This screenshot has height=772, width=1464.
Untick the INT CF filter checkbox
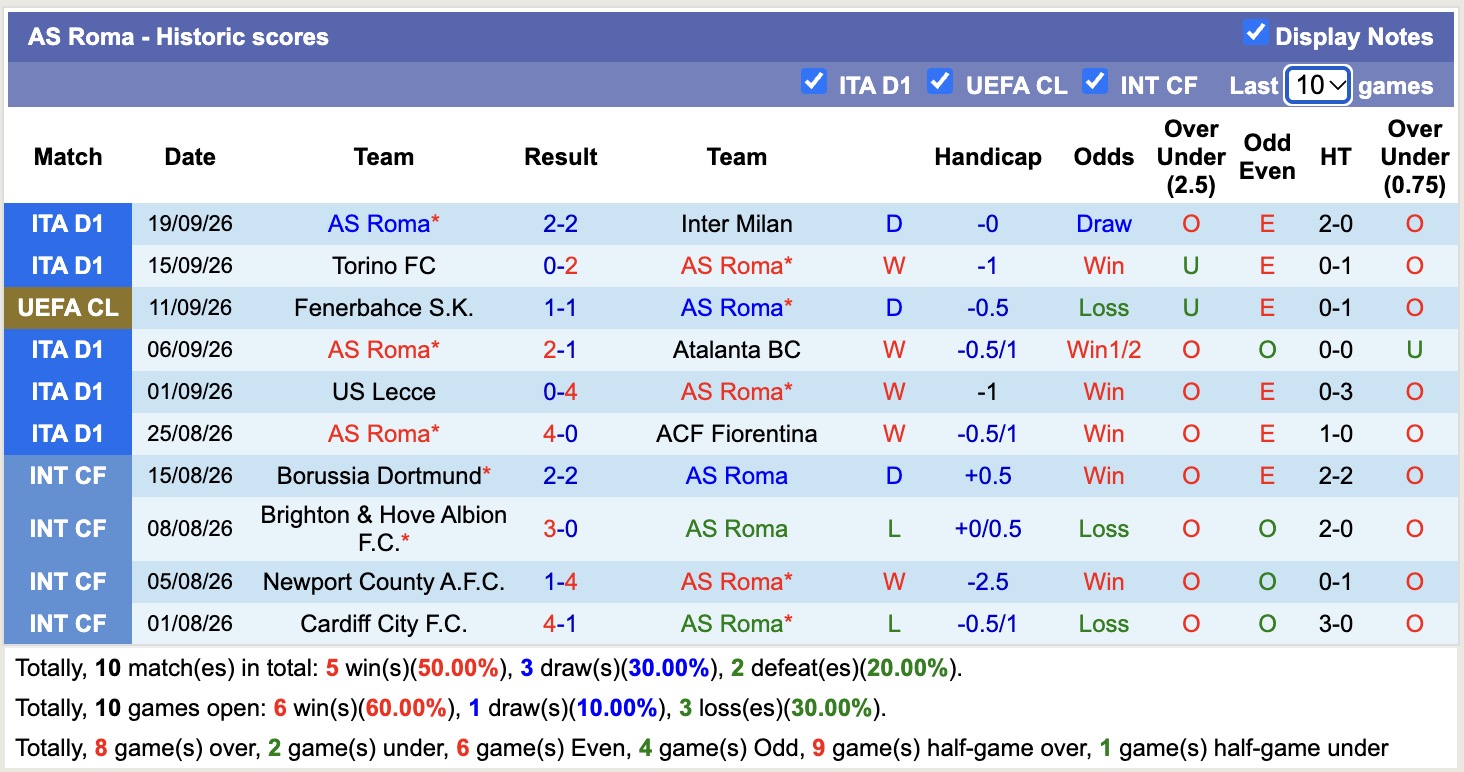pyautogui.click(x=1095, y=81)
